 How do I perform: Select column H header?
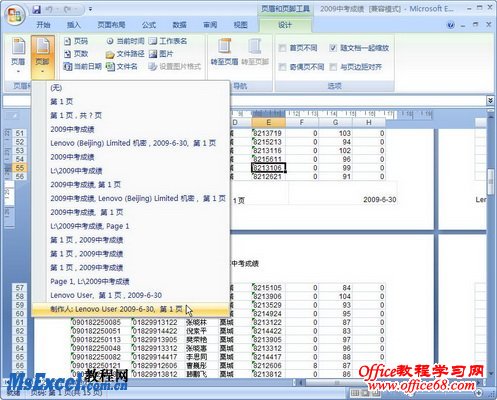(369, 122)
